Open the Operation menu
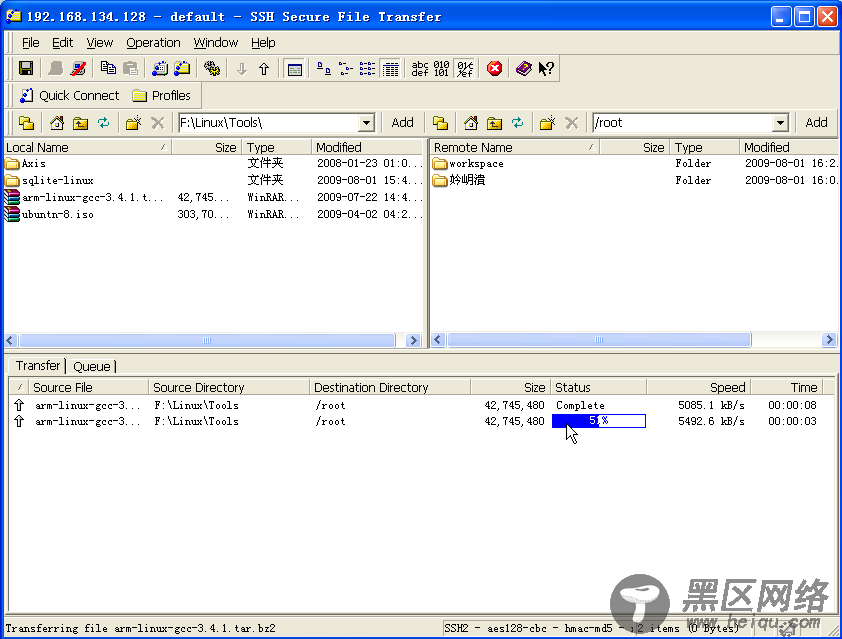The width and height of the screenshot is (842, 639). pyautogui.click(x=153, y=42)
